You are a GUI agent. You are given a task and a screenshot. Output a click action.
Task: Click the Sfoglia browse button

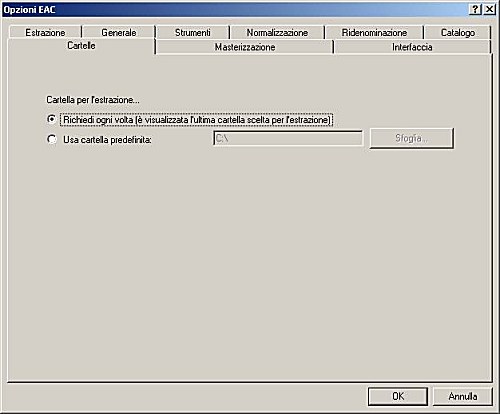[x=411, y=138]
